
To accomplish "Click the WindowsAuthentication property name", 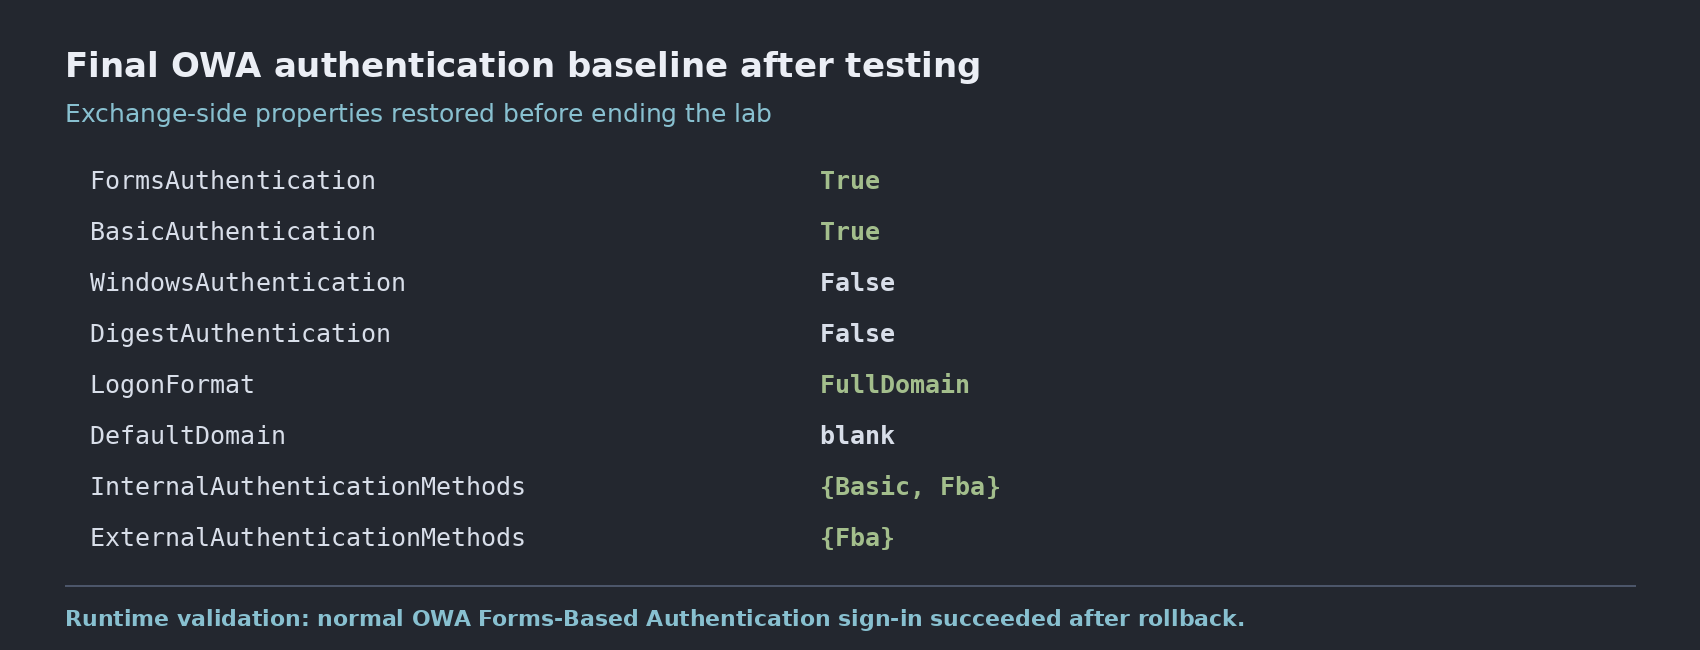I will point(248,283).
